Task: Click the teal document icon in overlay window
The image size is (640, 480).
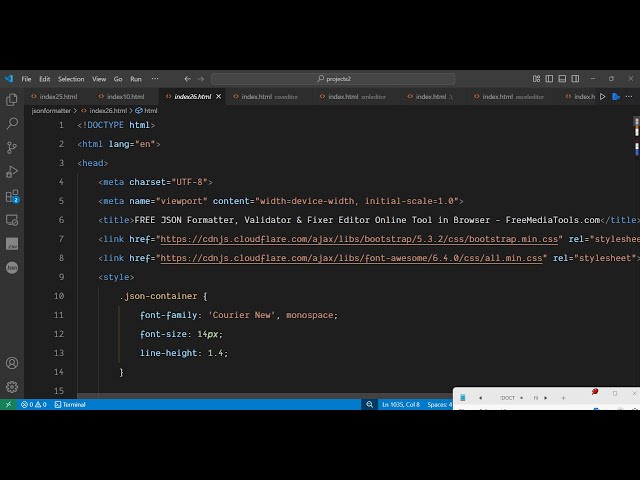Action: point(462,398)
